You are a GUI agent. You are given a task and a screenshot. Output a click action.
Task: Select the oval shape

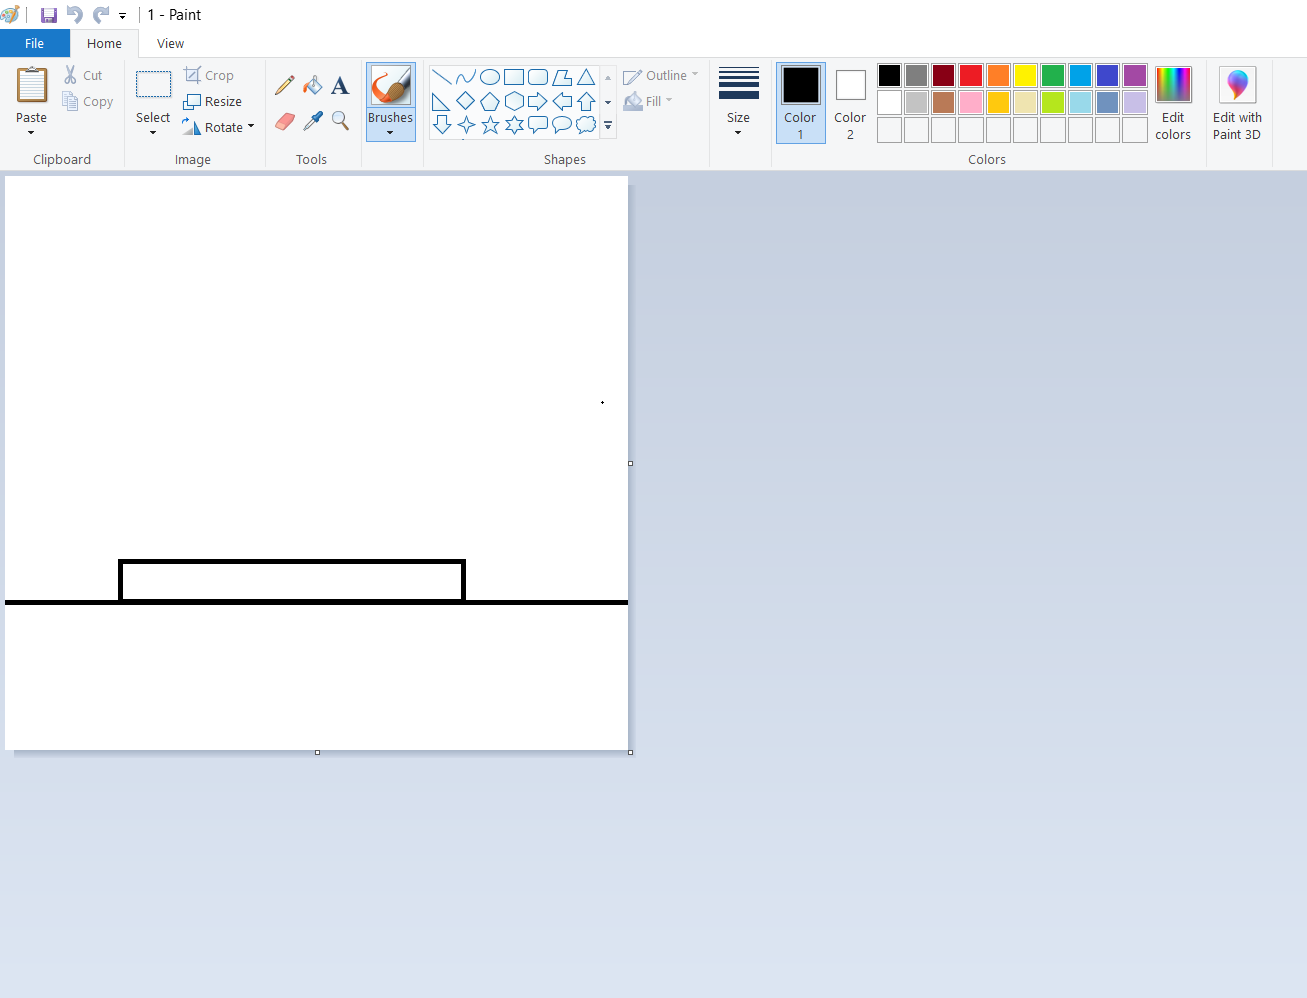pyautogui.click(x=490, y=76)
